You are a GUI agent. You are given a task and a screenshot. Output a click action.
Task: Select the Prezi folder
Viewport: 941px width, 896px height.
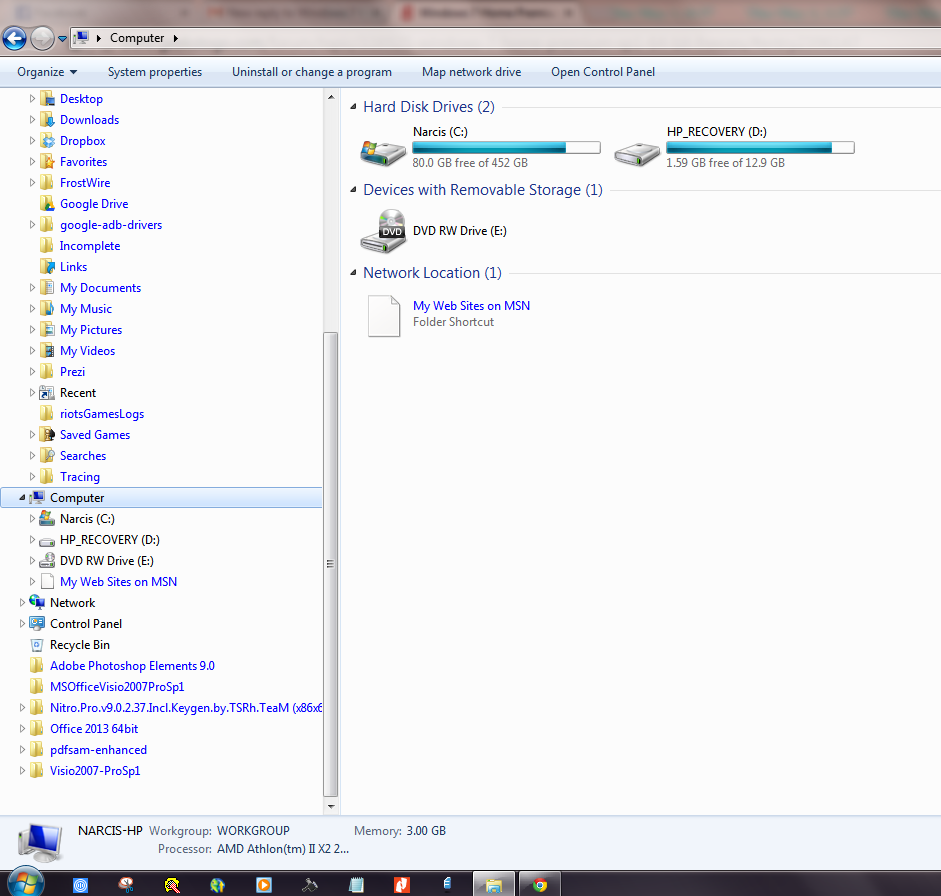tap(72, 372)
